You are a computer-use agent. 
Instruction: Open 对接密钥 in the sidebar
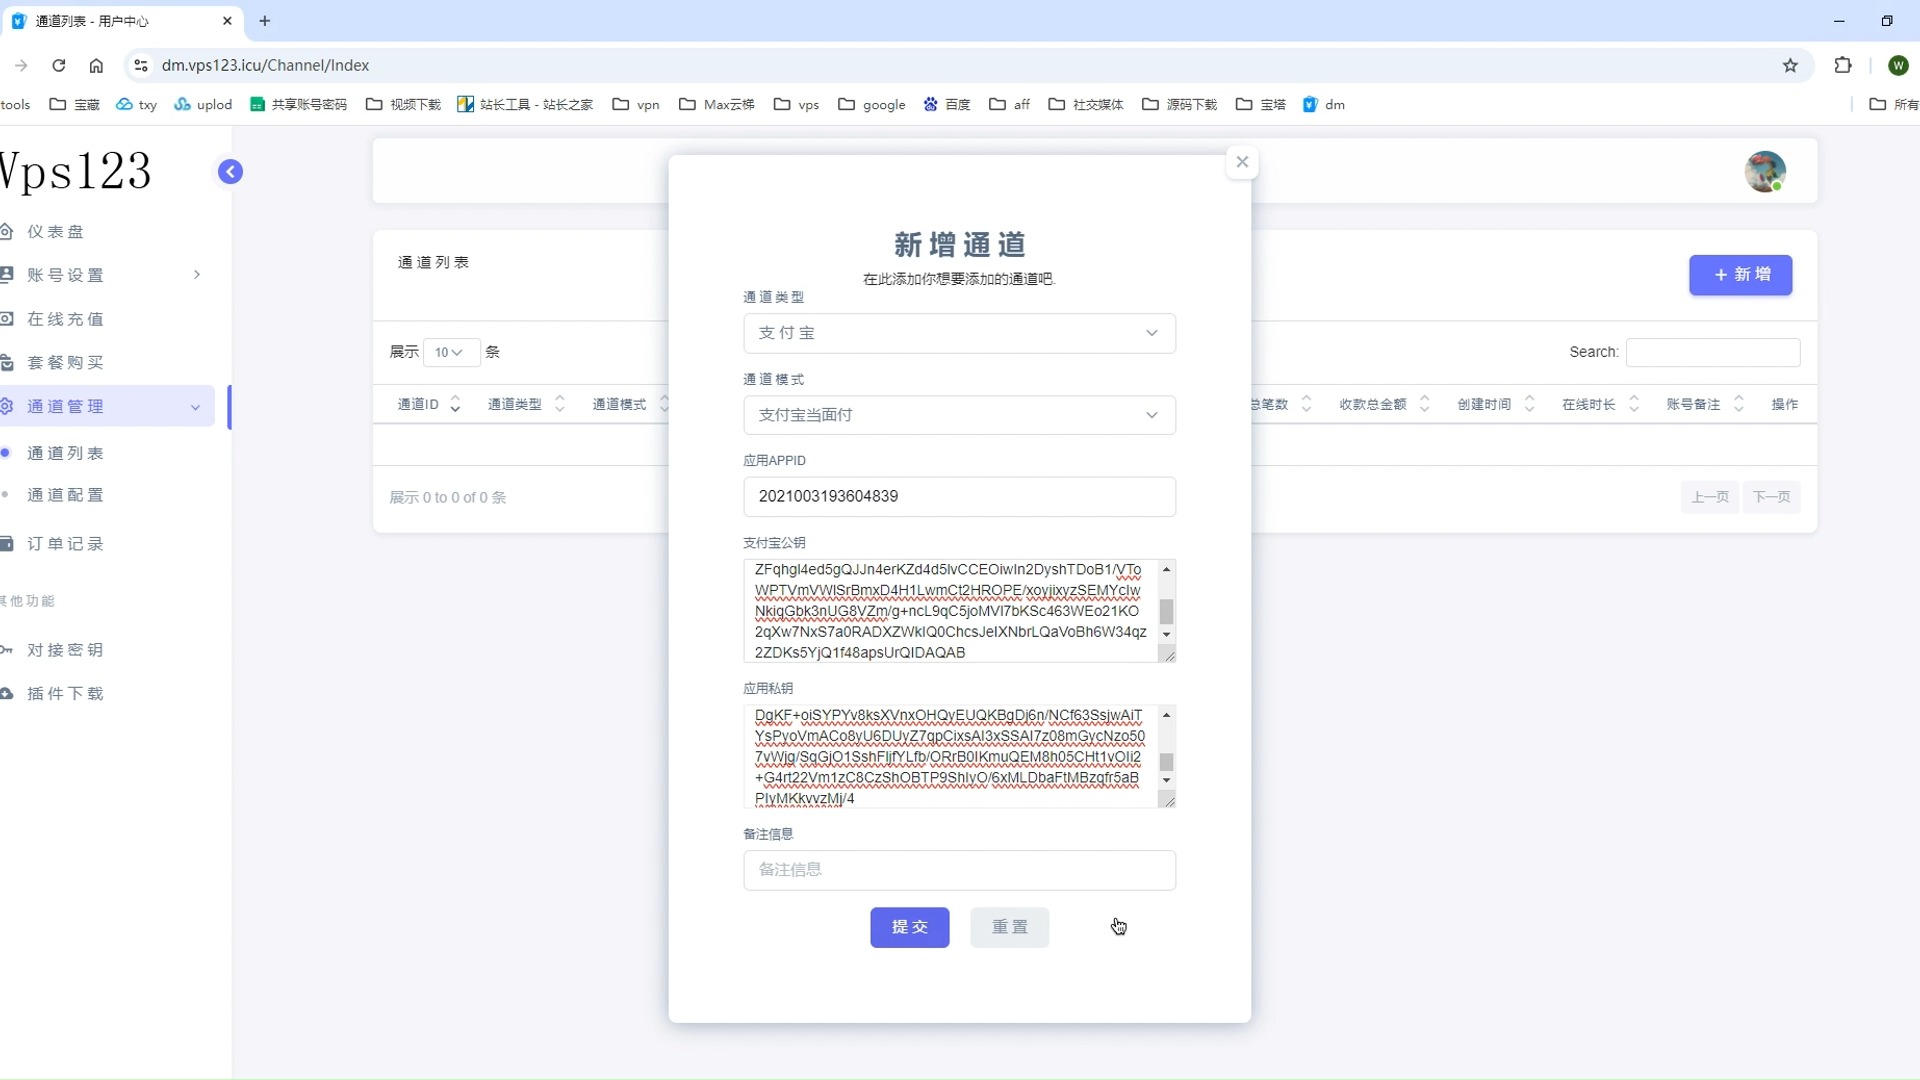(x=65, y=650)
